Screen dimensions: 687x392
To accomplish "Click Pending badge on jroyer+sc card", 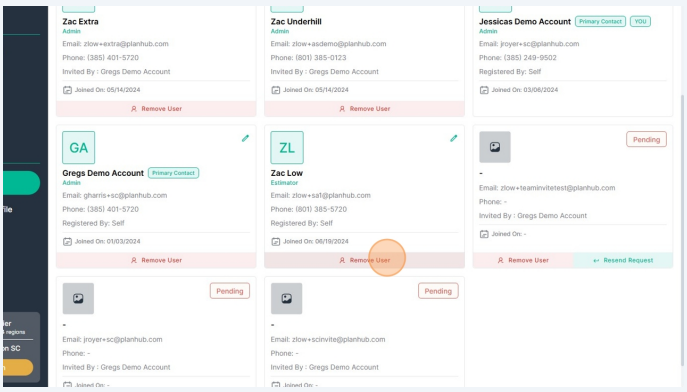I will coord(230,291).
